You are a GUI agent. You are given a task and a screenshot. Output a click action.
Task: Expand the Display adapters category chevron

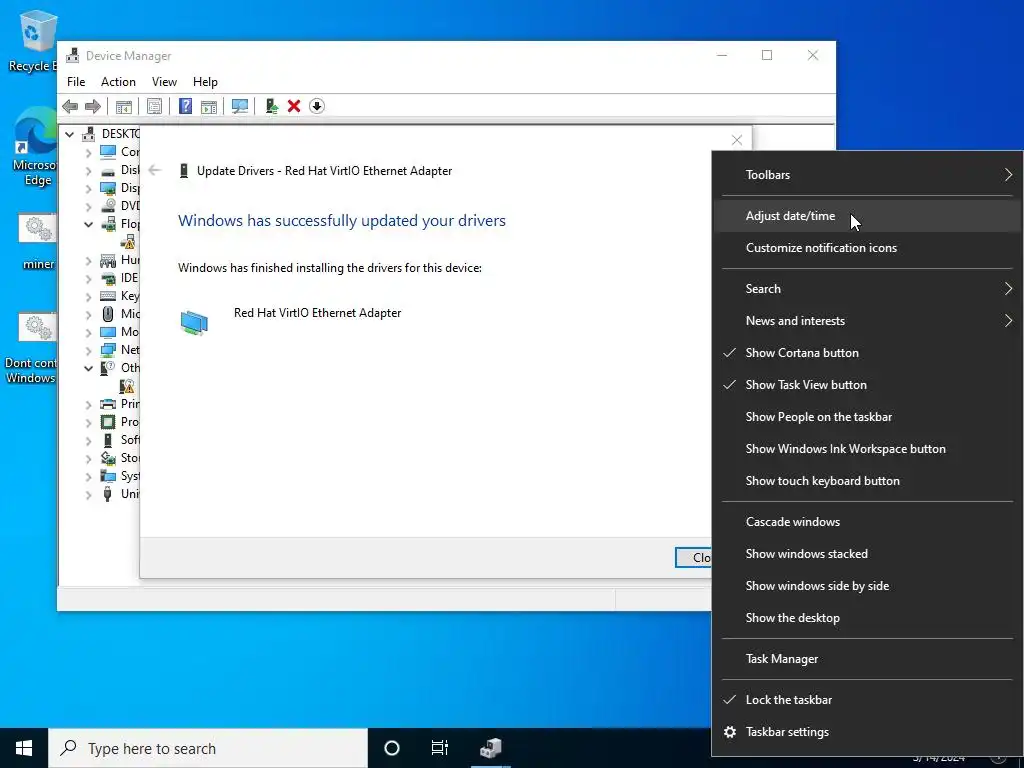[89, 189]
